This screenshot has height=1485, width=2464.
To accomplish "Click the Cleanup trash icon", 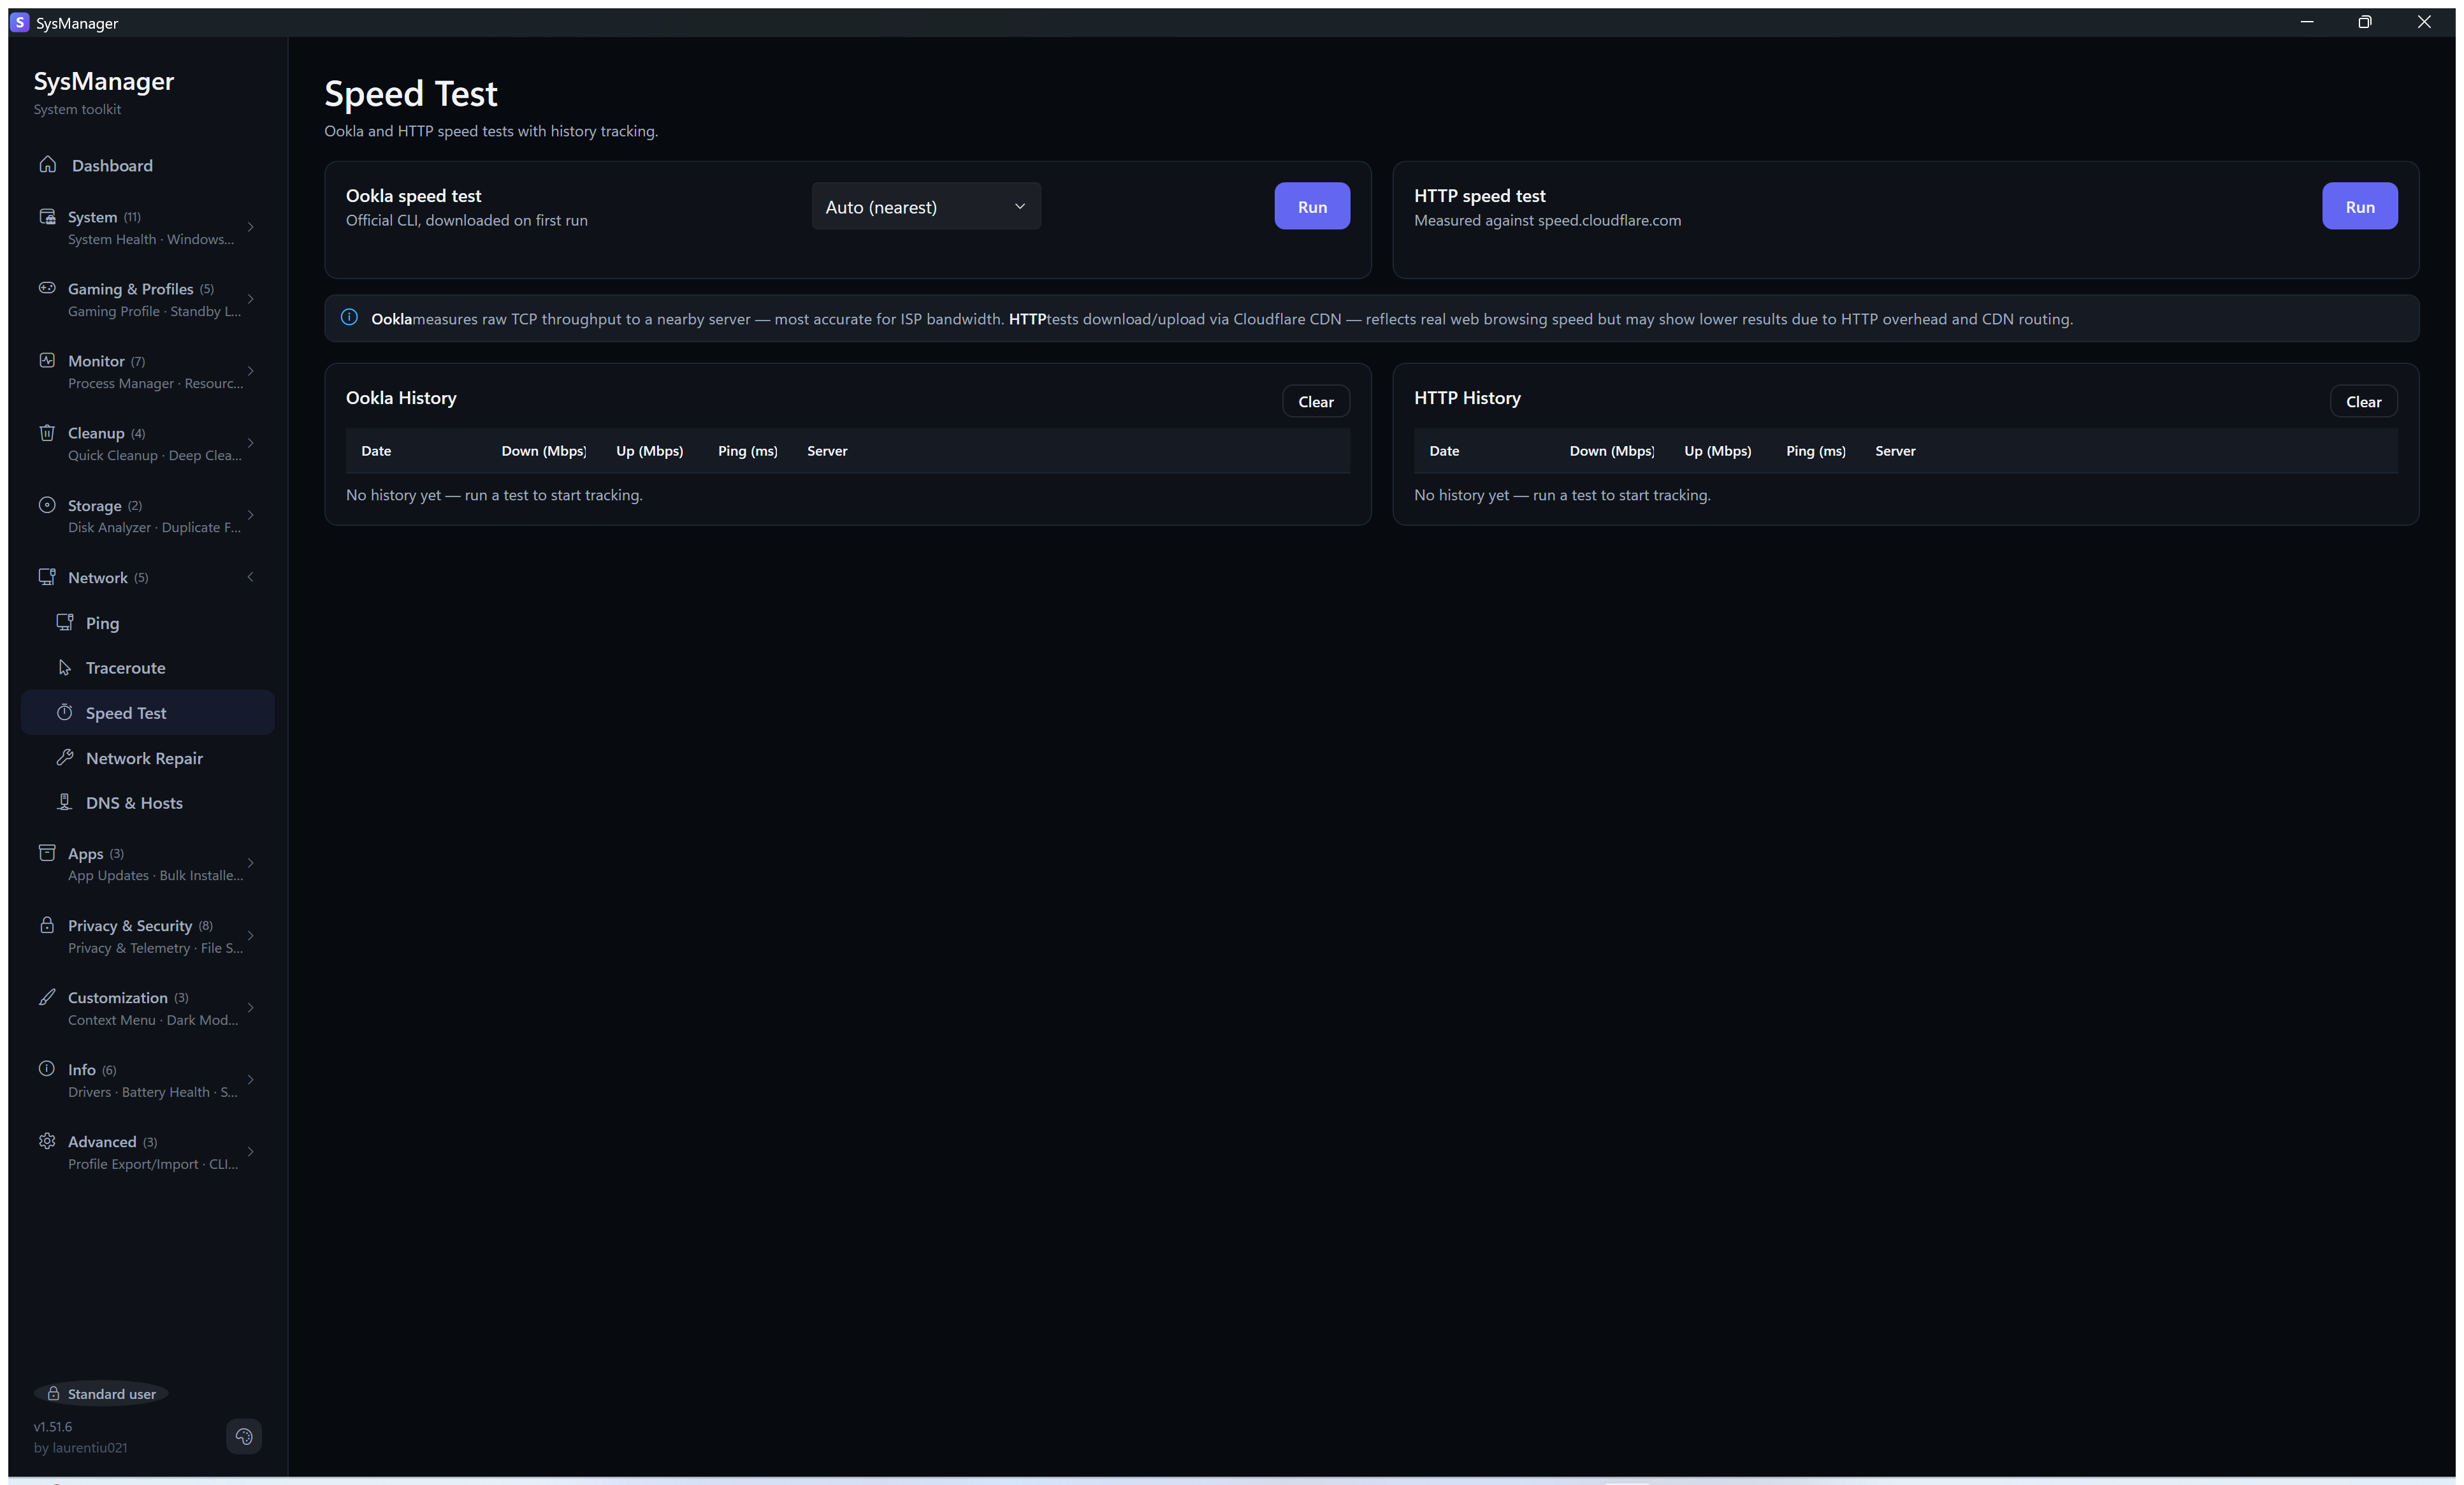I will tap(47, 432).
